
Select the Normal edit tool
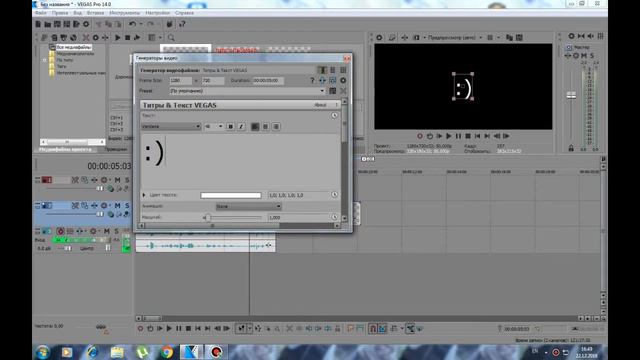click(241, 328)
